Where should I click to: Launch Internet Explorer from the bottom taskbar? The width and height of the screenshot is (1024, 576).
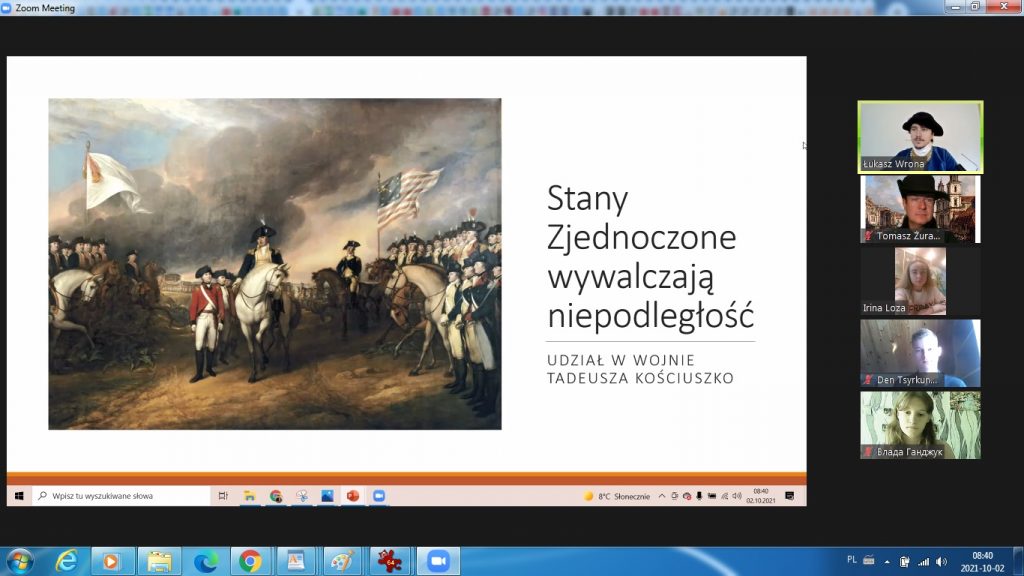click(67, 561)
